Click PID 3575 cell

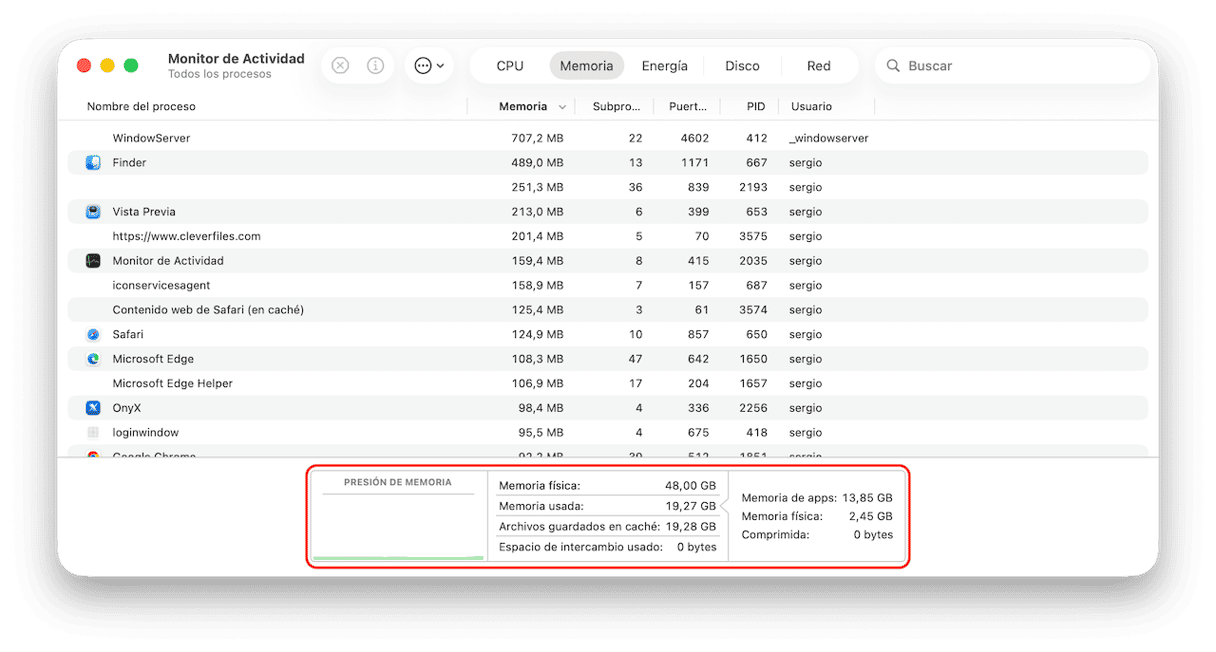pos(753,236)
